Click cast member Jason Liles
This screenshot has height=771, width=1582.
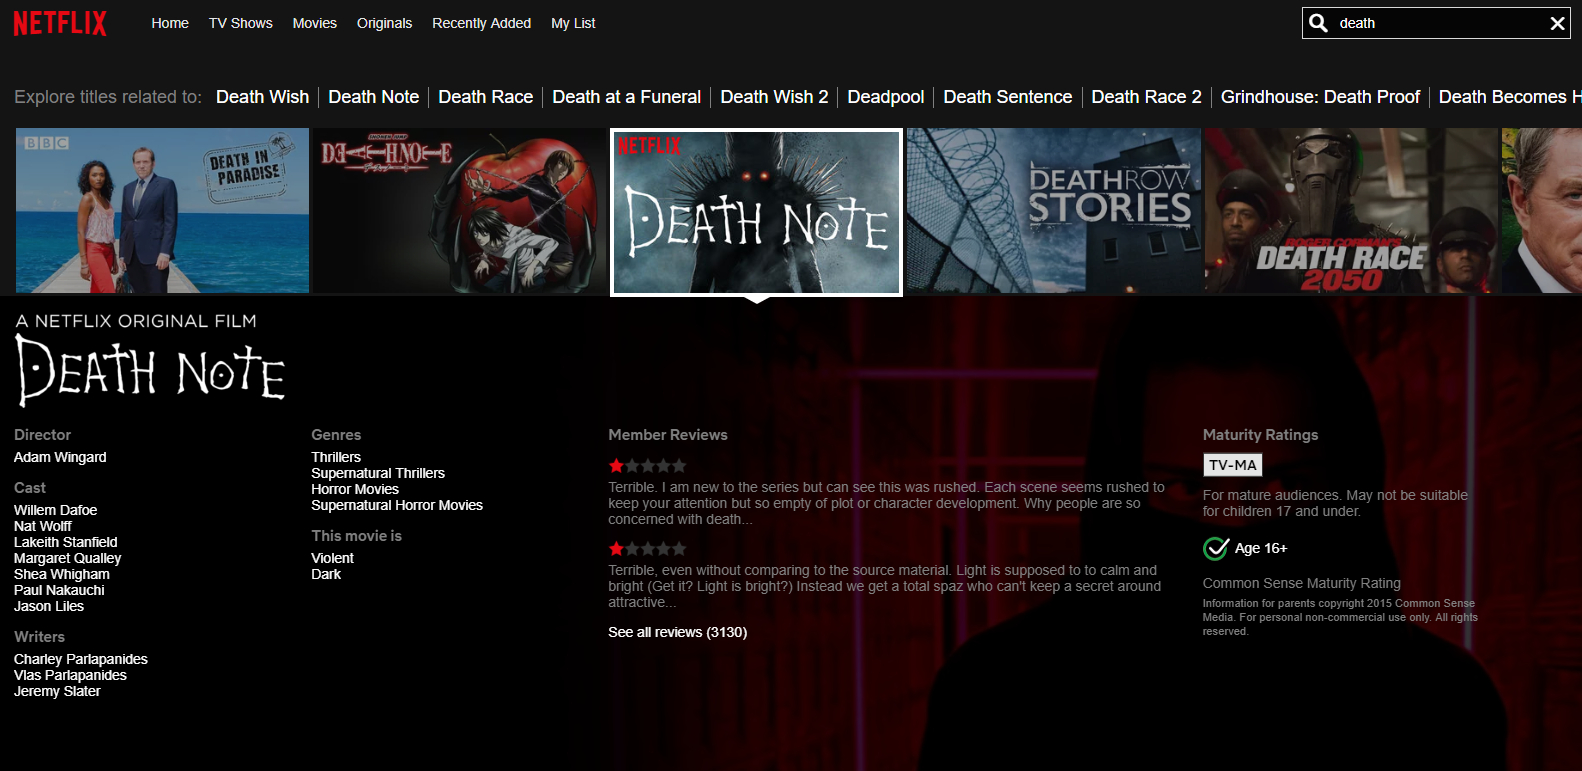pyautogui.click(x=49, y=606)
